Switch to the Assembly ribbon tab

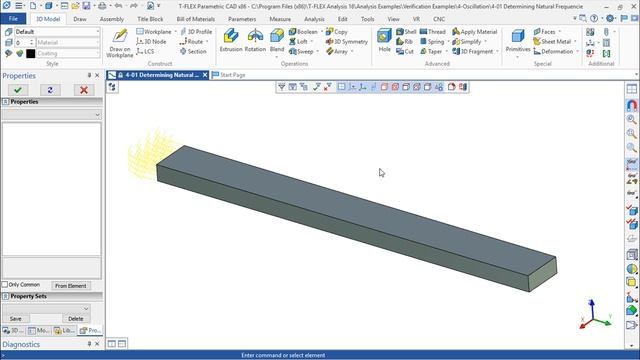click(x=111, y=19)
